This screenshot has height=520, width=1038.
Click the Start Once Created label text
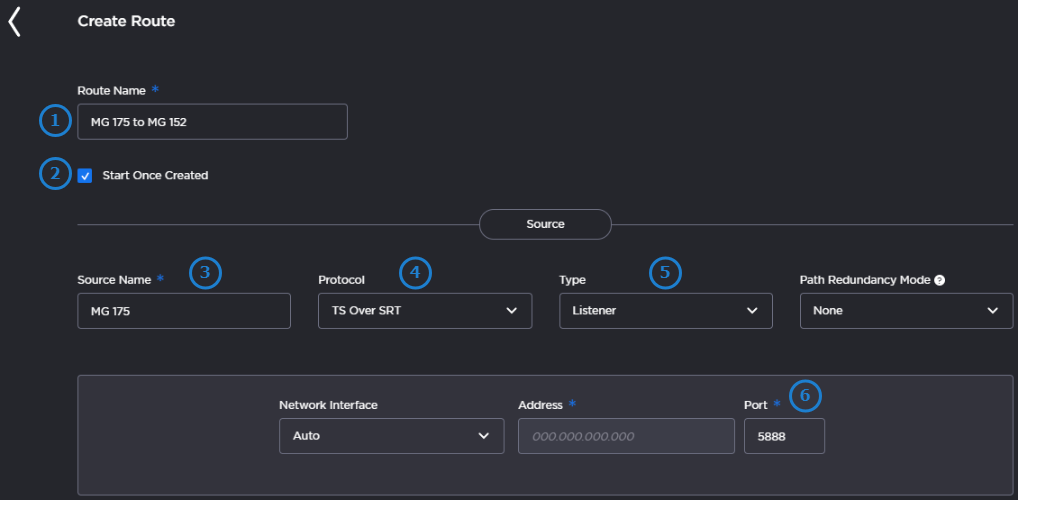pyautogui.click(x=155, y=176)
